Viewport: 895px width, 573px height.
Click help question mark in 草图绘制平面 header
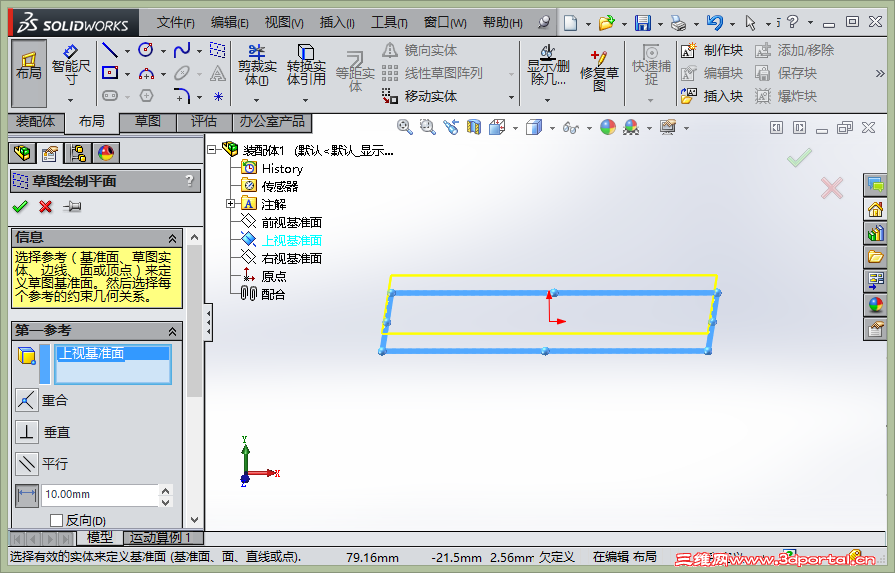190,181
